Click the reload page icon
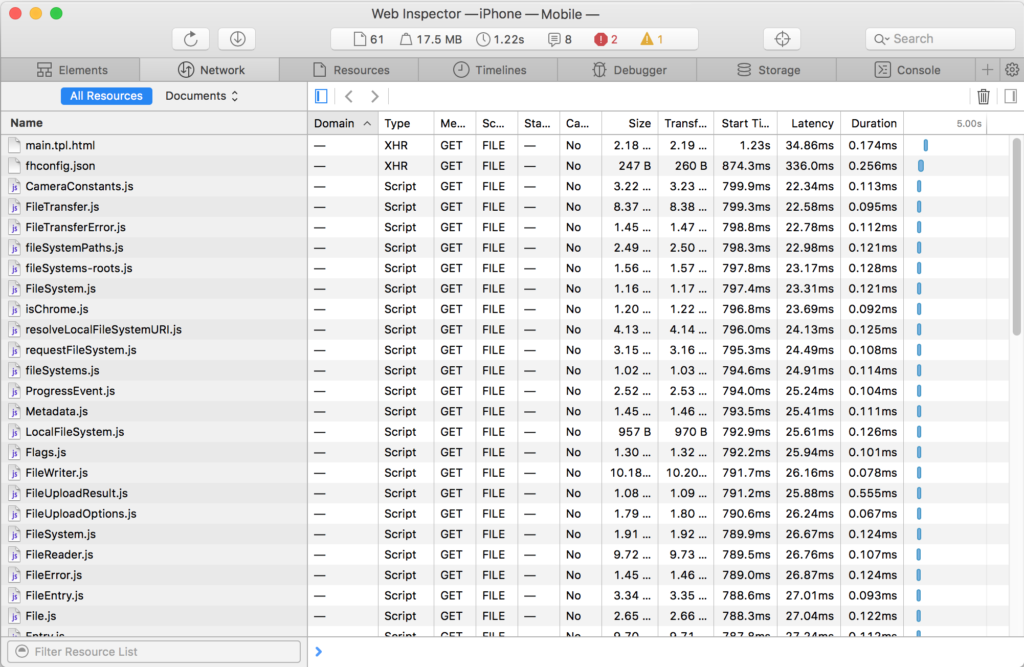The image size is (1024, 667). coord(190,39)
